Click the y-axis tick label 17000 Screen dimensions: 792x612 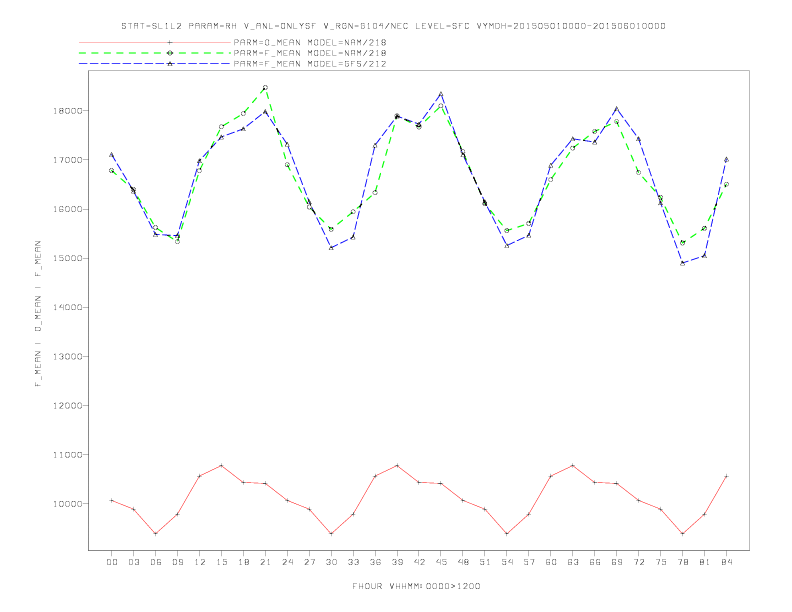click(67, 160)
